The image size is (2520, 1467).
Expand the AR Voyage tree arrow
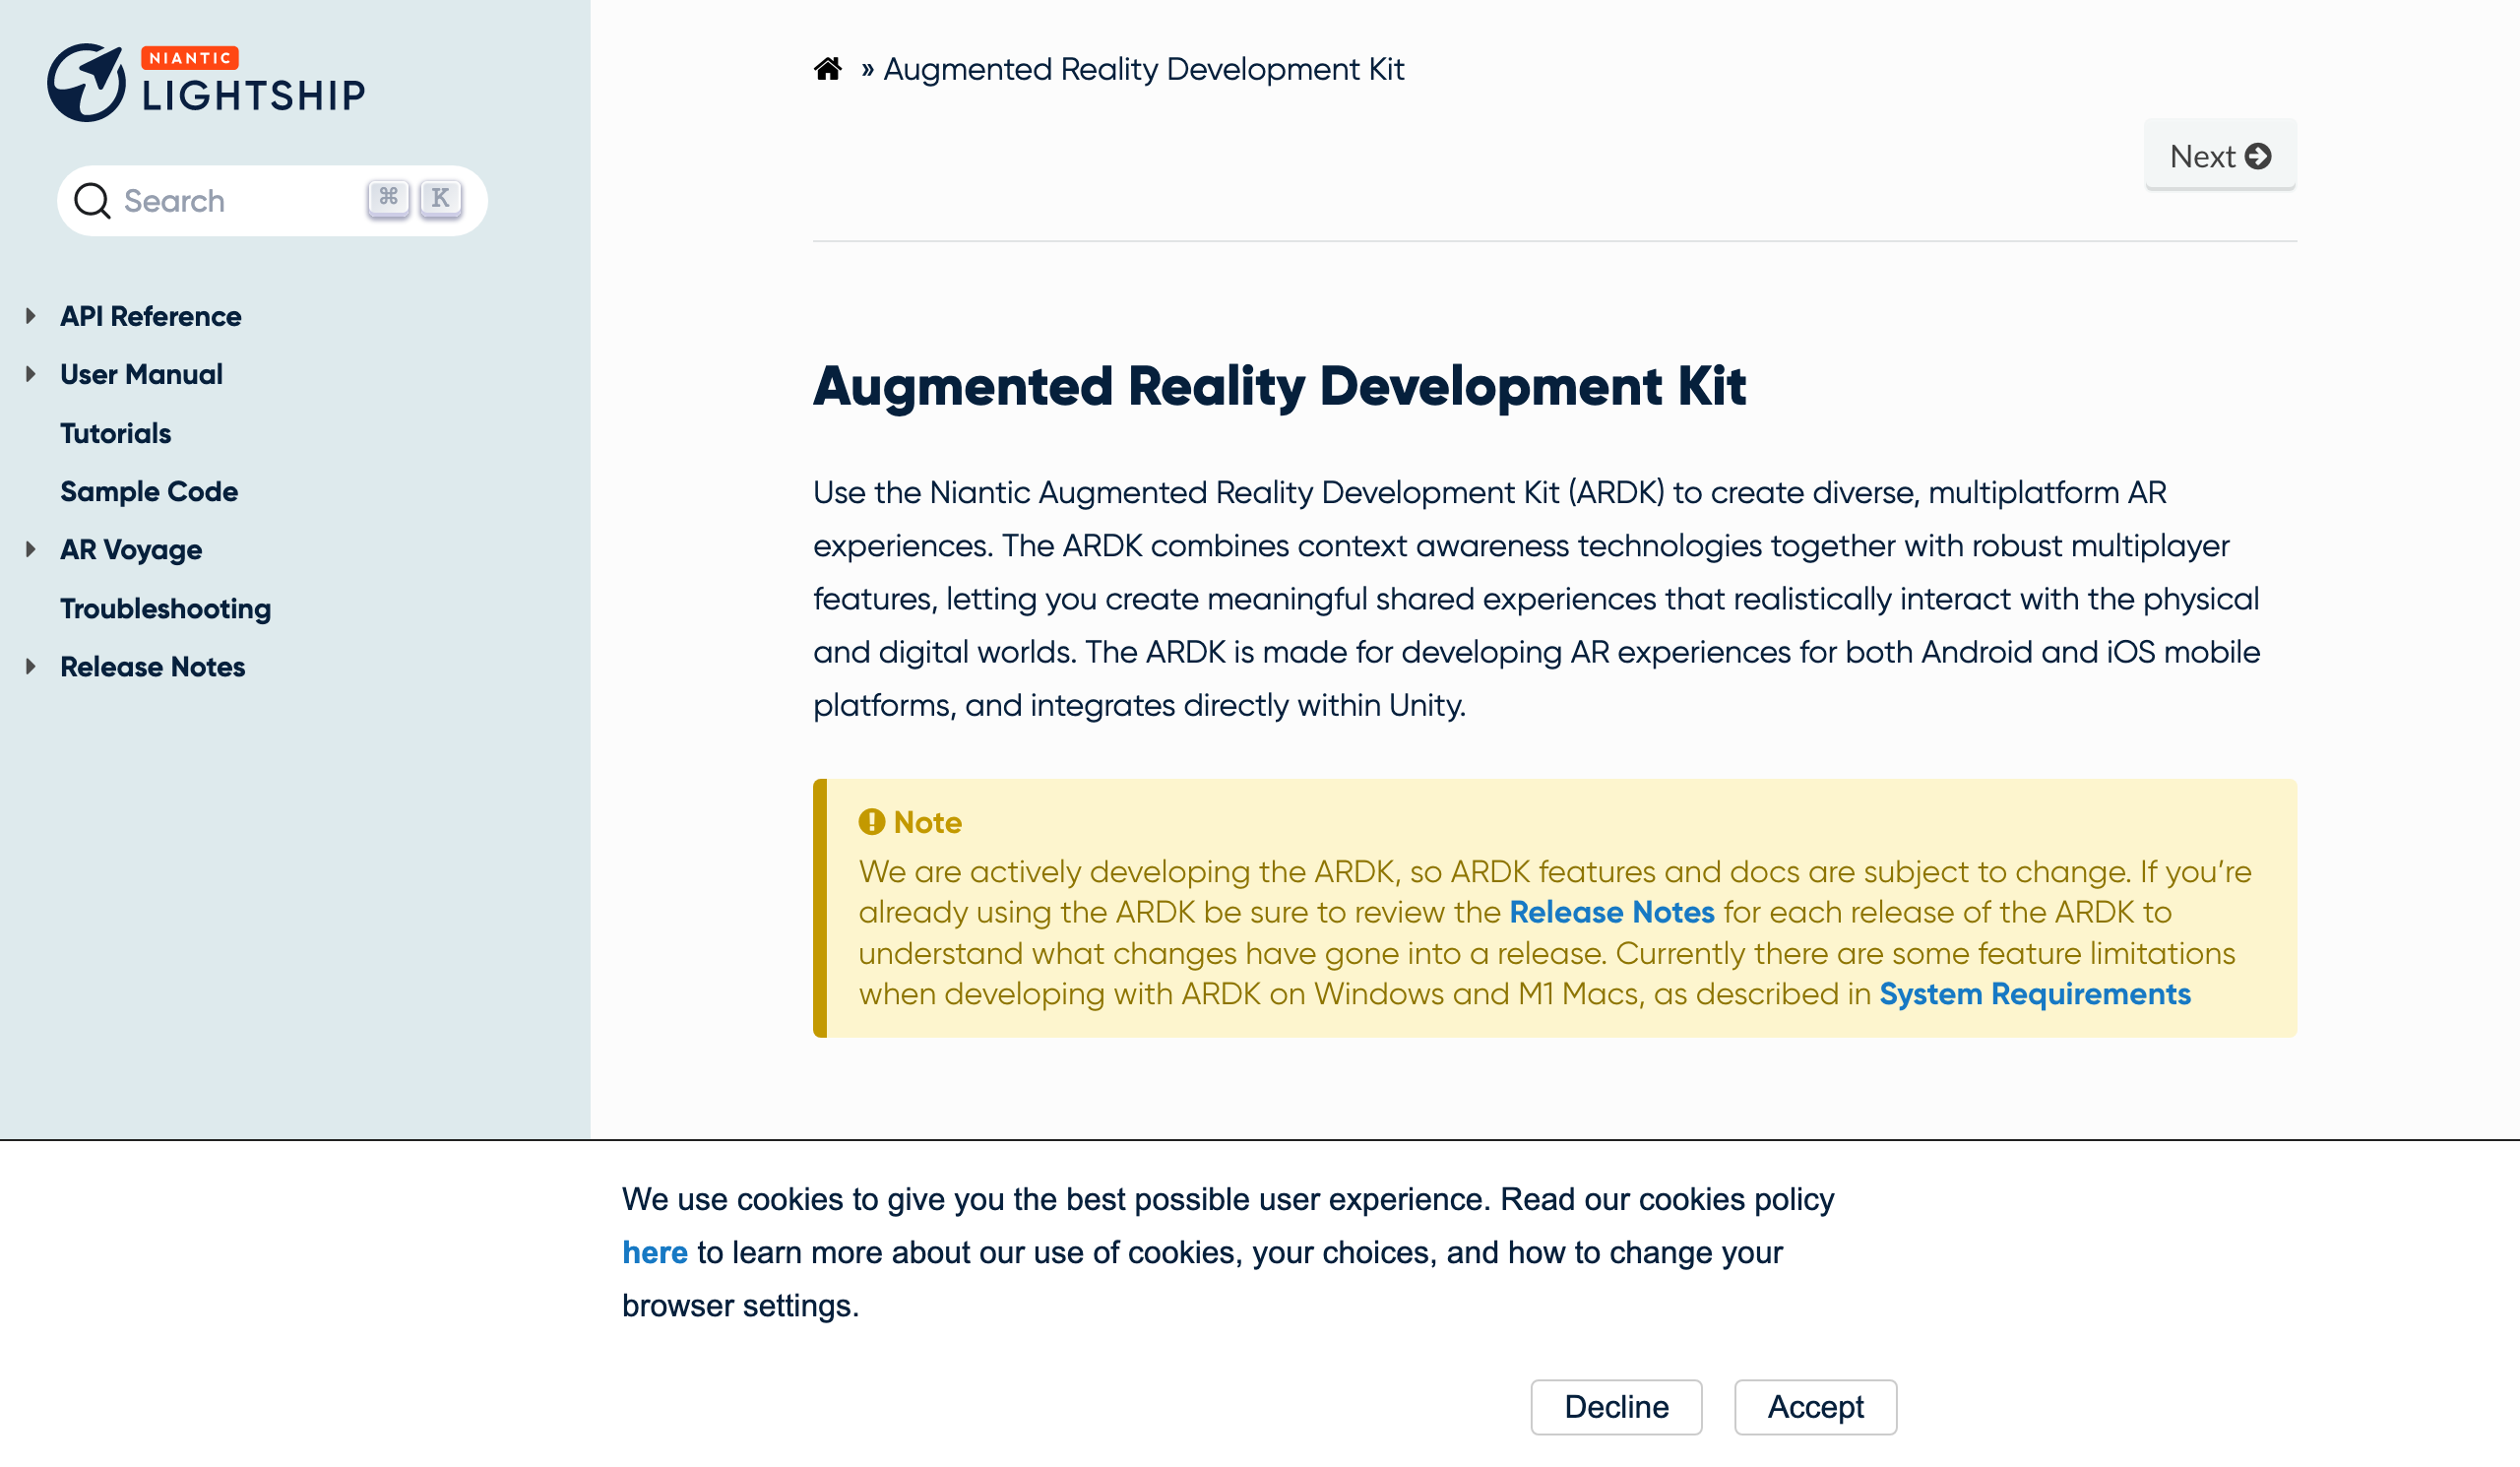pyautogui.click(x=31, y=549)
